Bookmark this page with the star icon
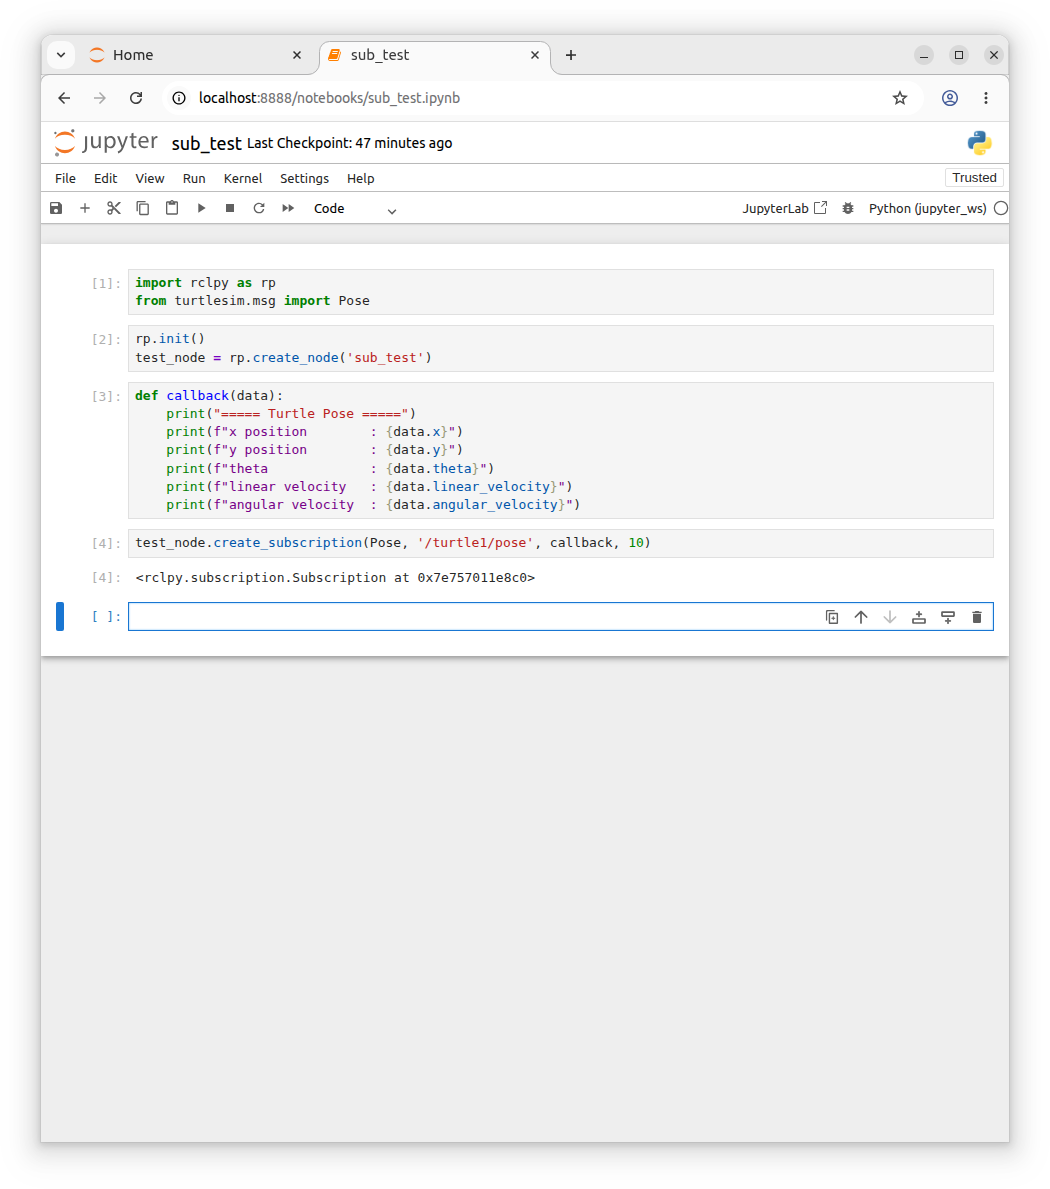This screenshot has height=1189, width=1050. (x=899, y=98)
